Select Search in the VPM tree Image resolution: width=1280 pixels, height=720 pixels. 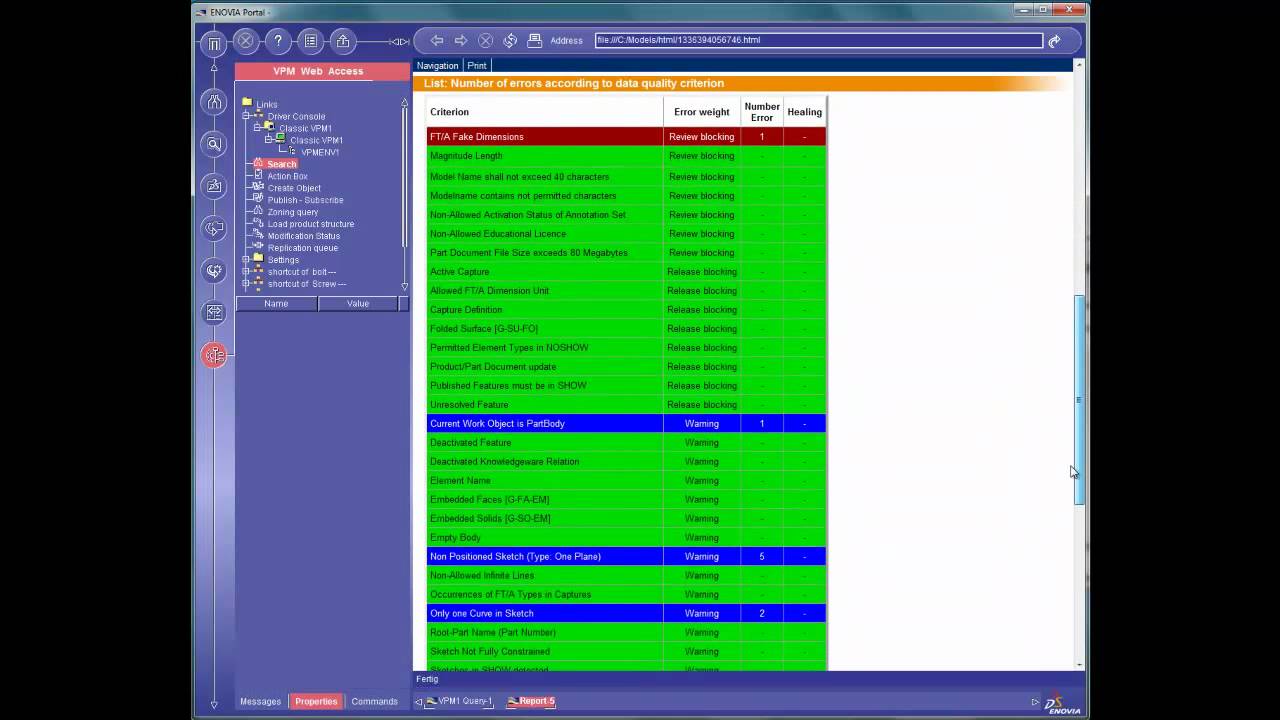[281, 164]
